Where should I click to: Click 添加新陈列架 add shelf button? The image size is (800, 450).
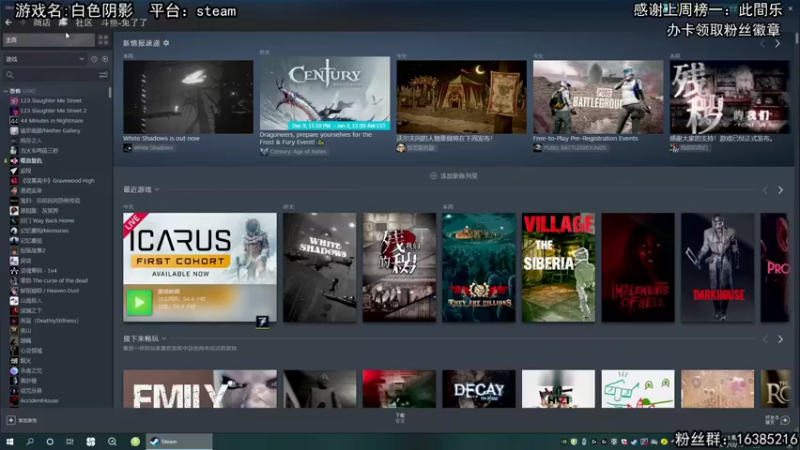click(x=454, y=176)
